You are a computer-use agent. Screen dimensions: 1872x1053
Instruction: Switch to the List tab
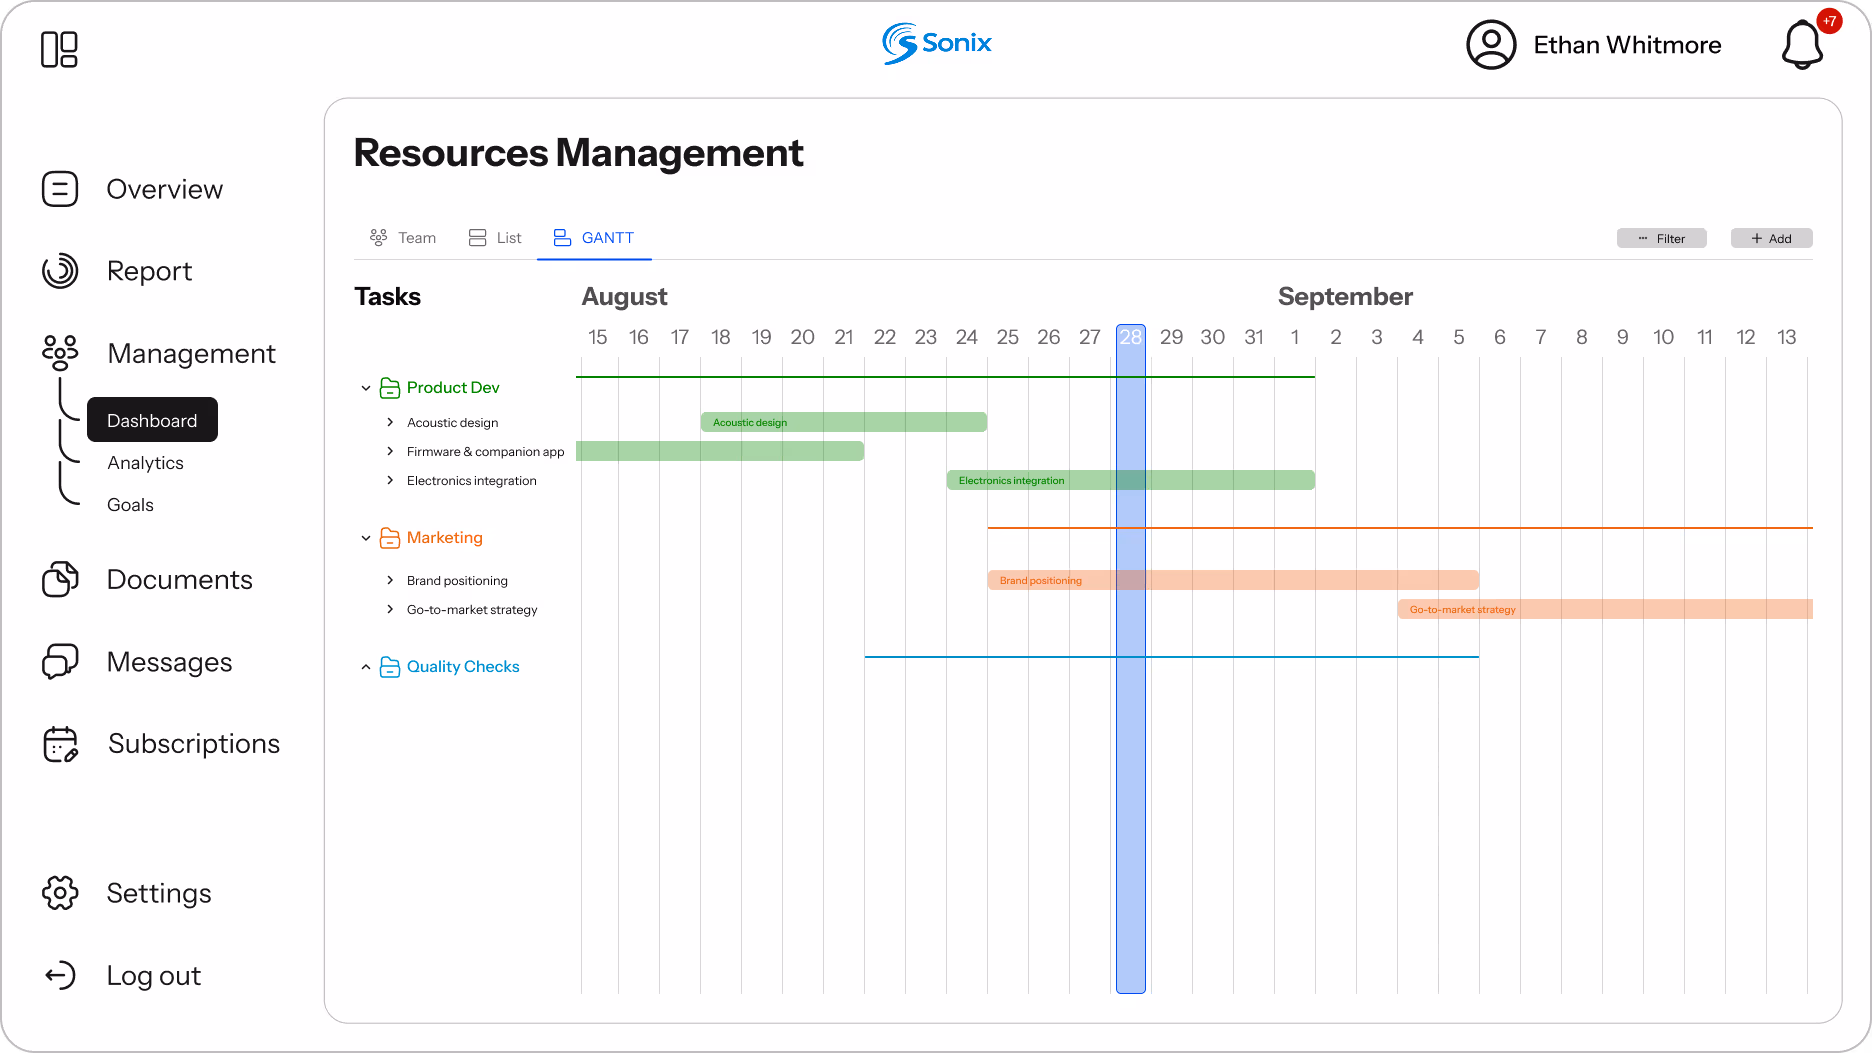495,238
